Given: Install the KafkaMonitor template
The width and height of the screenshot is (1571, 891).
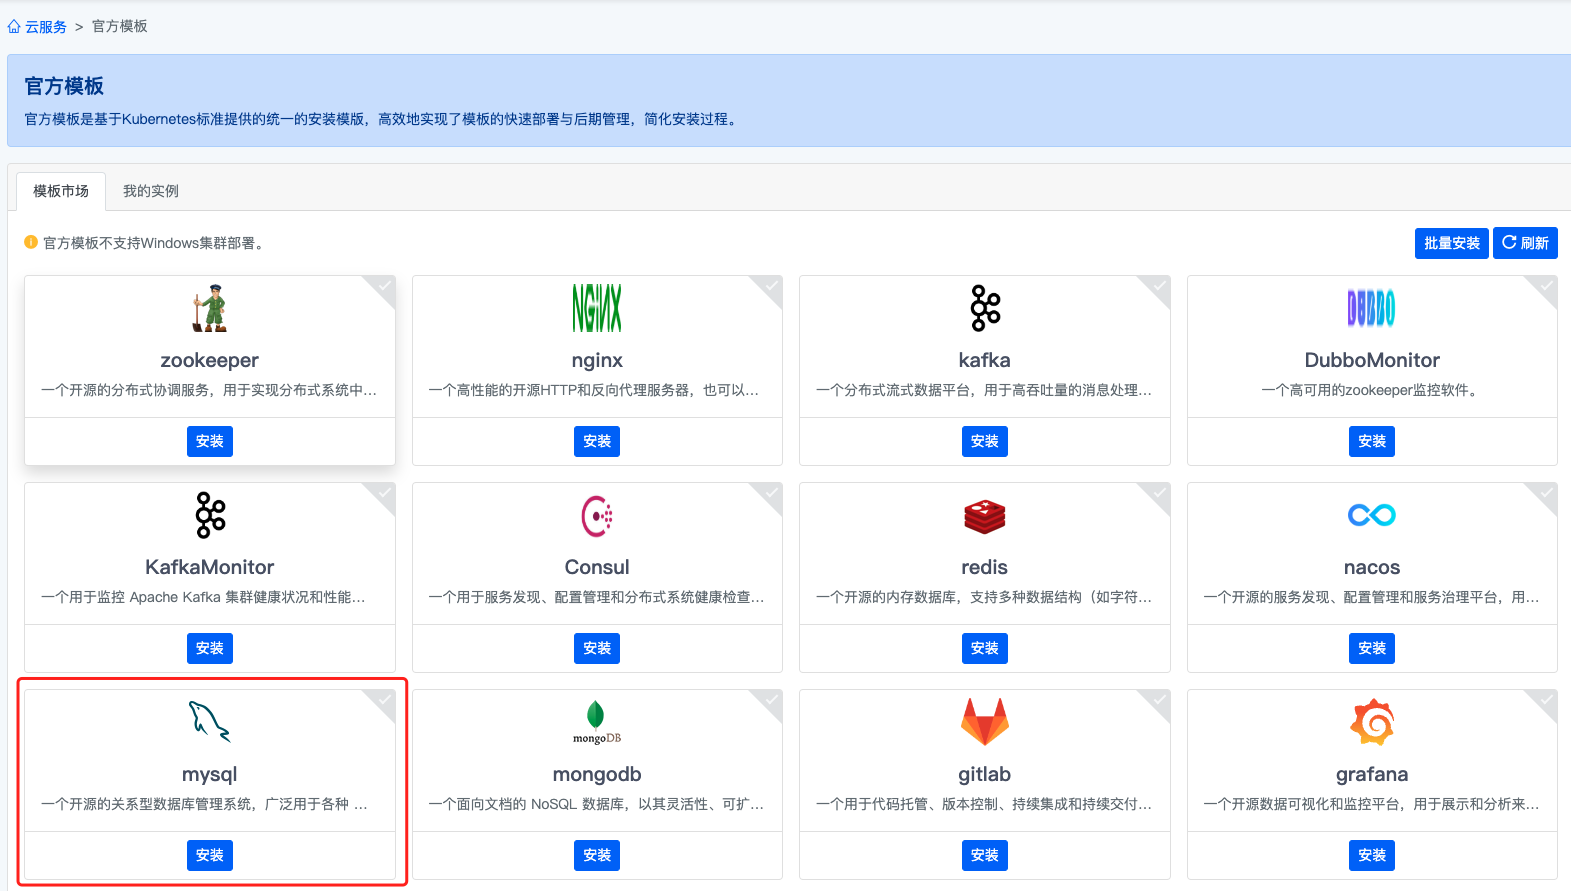Looking at the screenshot, I should point(210,648).
